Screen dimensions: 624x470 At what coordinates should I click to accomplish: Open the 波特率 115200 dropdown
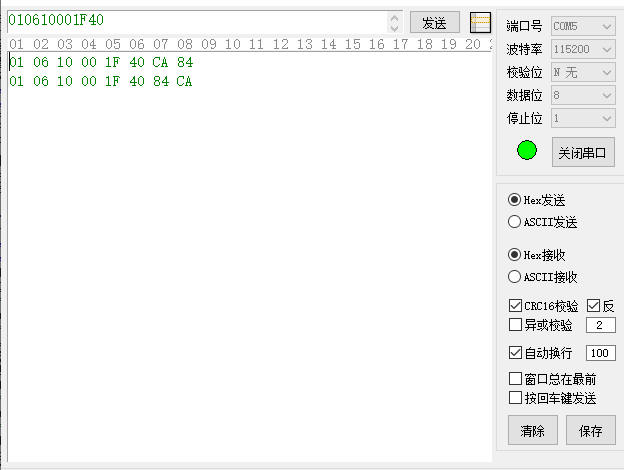tap(583, 50)
